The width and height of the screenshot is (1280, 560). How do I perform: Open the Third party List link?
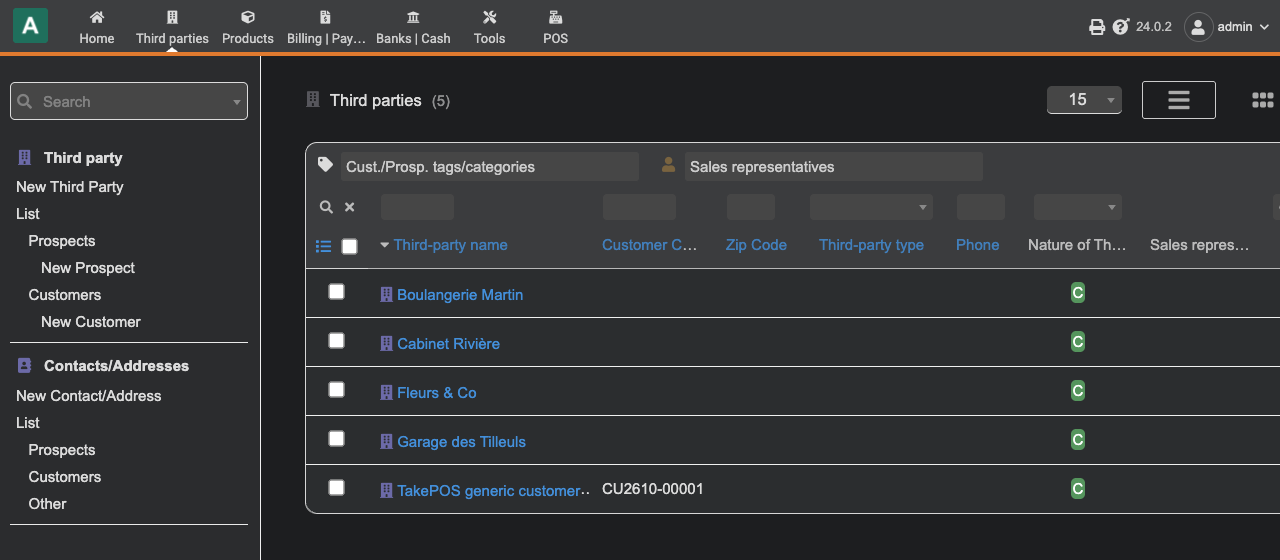tap(28, 214)
